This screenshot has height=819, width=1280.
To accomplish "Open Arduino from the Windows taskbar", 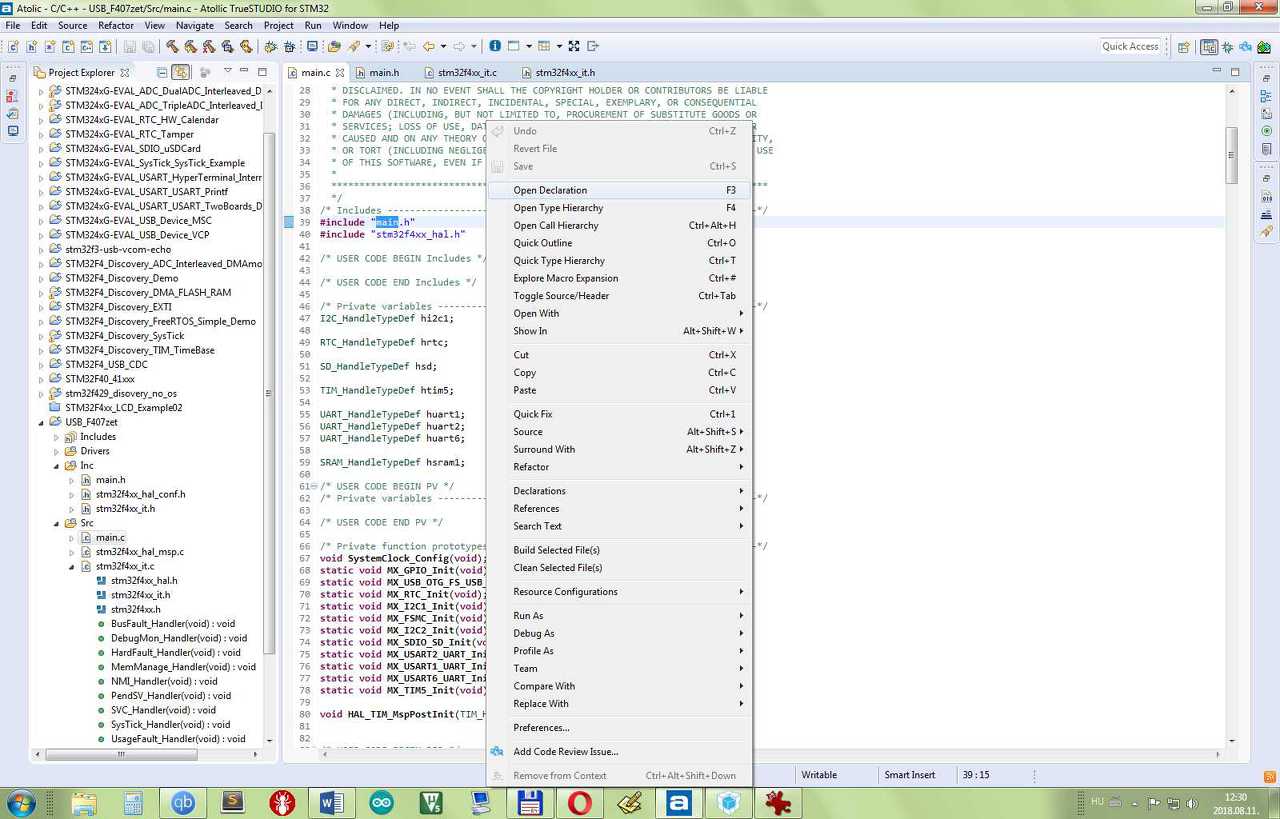I will pyautogui.click(x=381, y=802).
